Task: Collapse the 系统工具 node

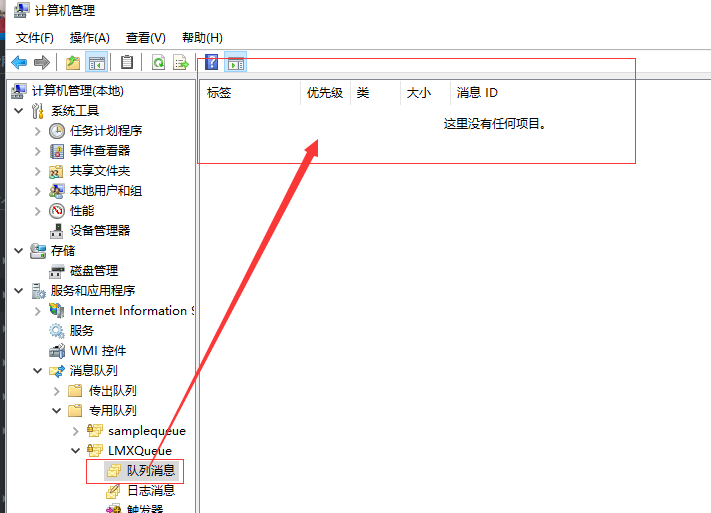Action: point(19,111)
